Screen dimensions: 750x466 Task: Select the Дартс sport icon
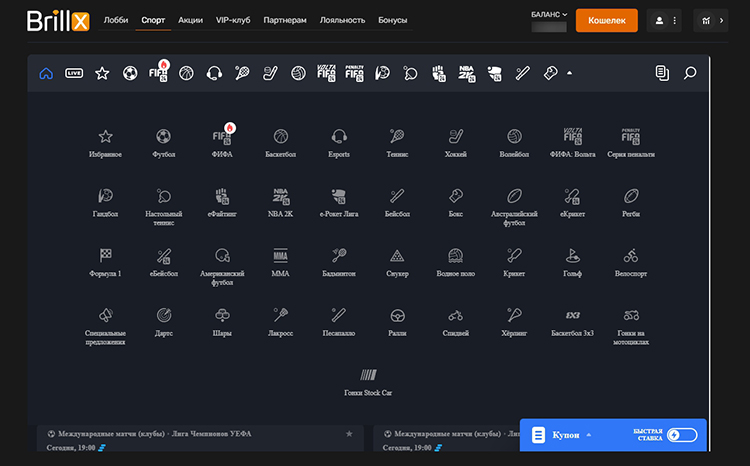pos(164,319)
